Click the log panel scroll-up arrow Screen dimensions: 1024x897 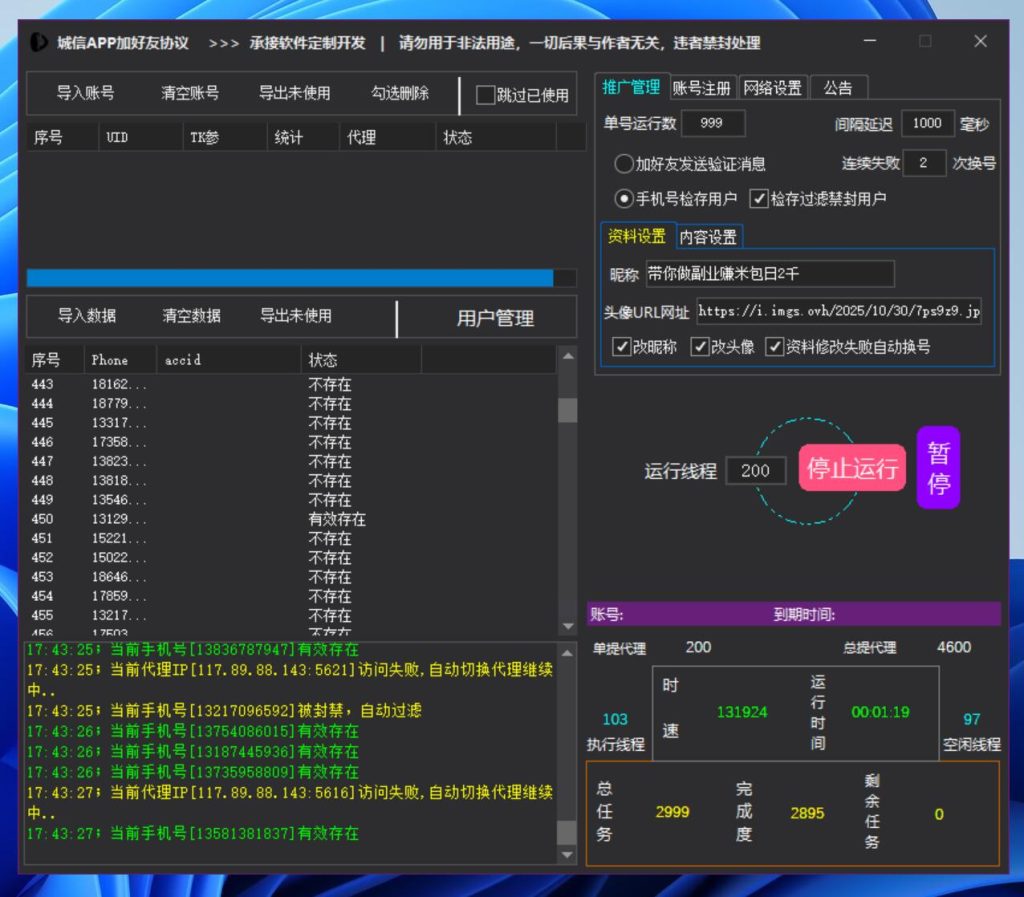pos(567,652)
